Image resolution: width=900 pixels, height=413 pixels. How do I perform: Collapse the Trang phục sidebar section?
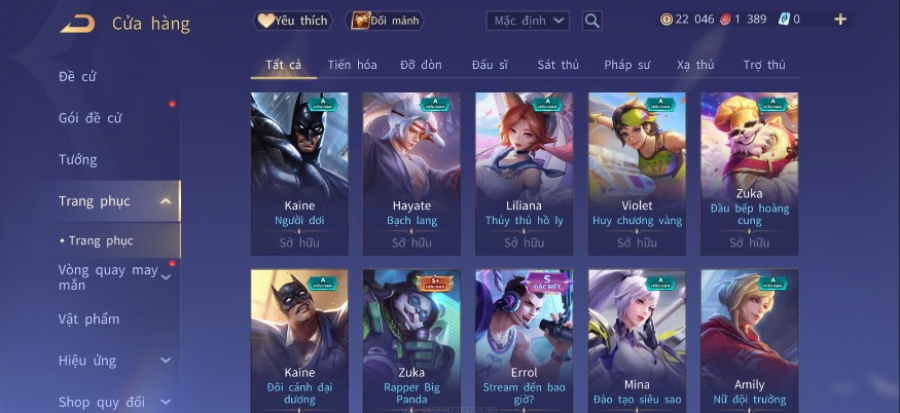click(x=165, y=201)
